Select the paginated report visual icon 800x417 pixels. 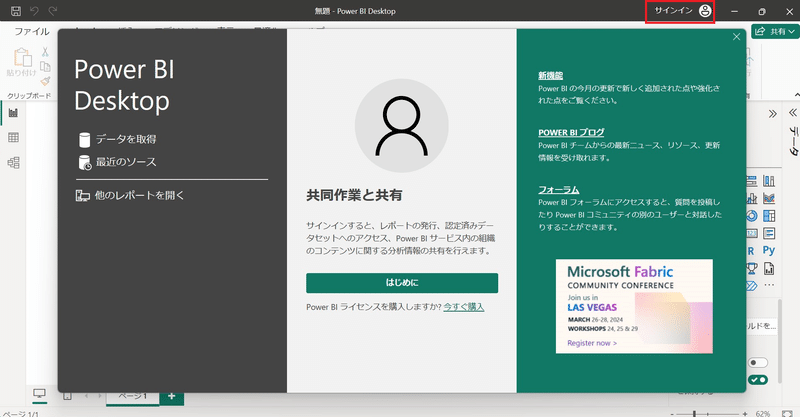[769, 268]
